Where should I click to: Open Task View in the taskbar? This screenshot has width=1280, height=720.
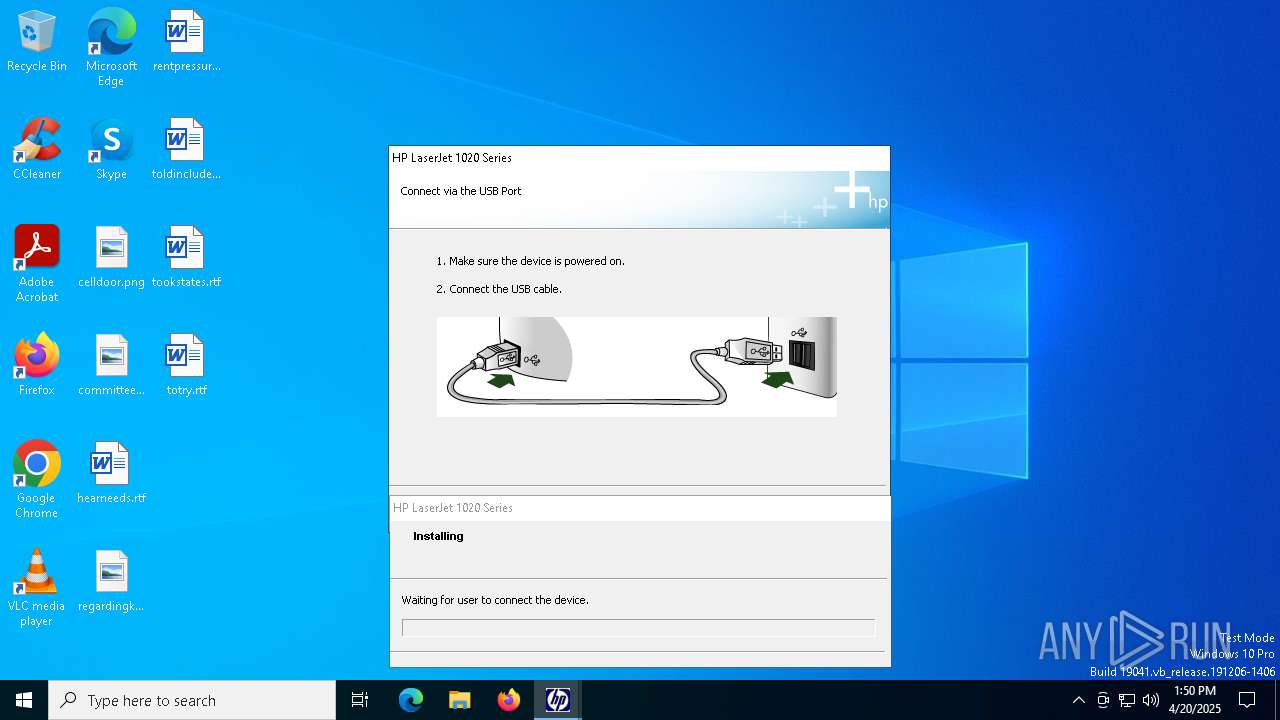coord(360,700)
